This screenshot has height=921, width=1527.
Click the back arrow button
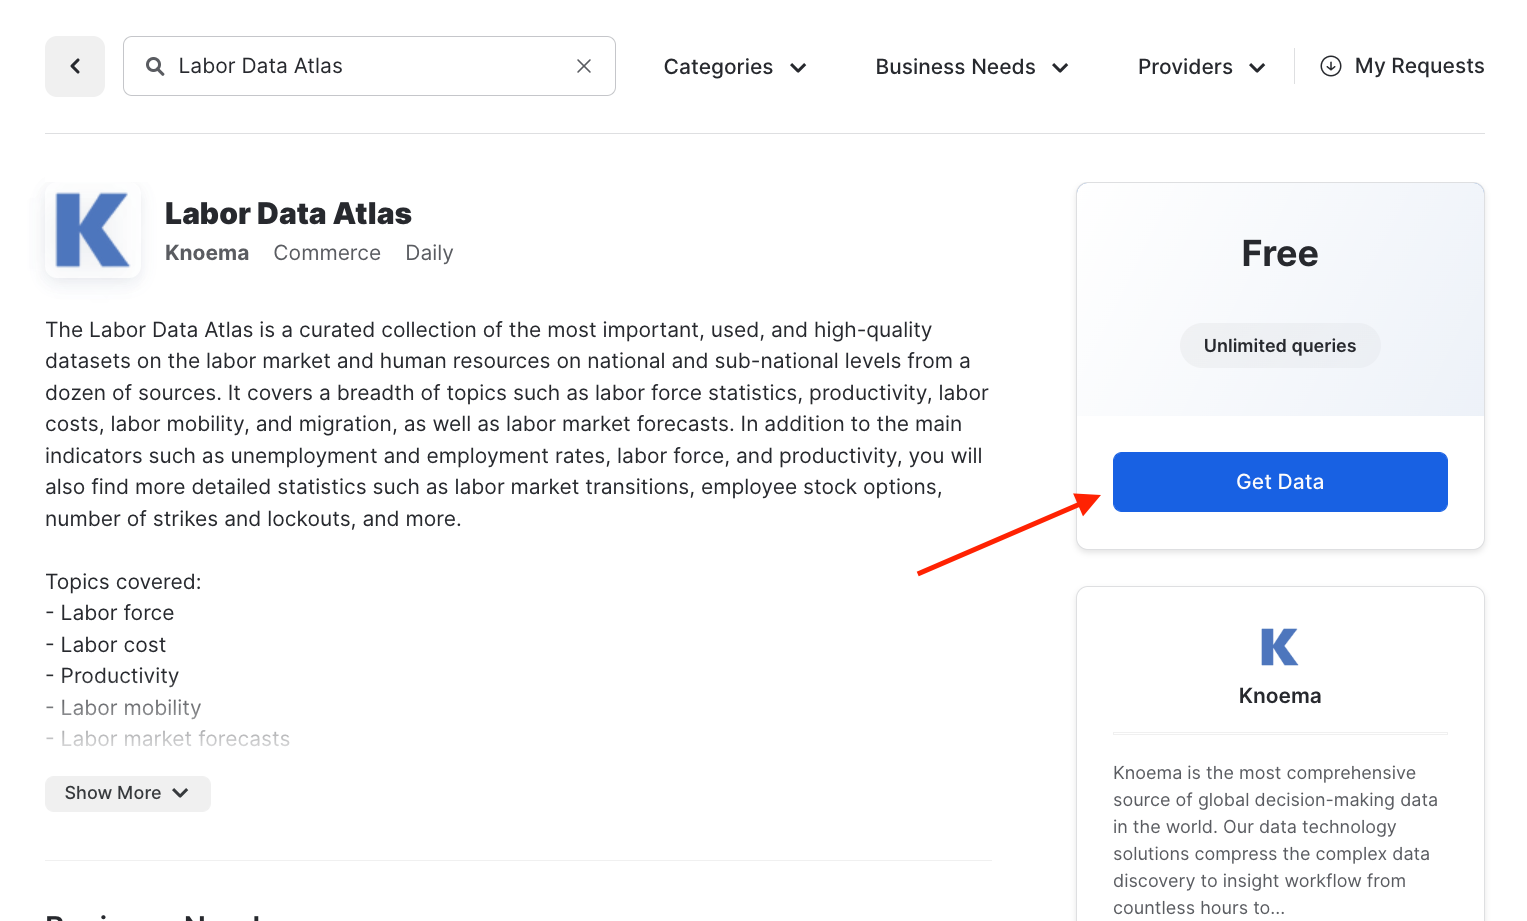point(75,67)
